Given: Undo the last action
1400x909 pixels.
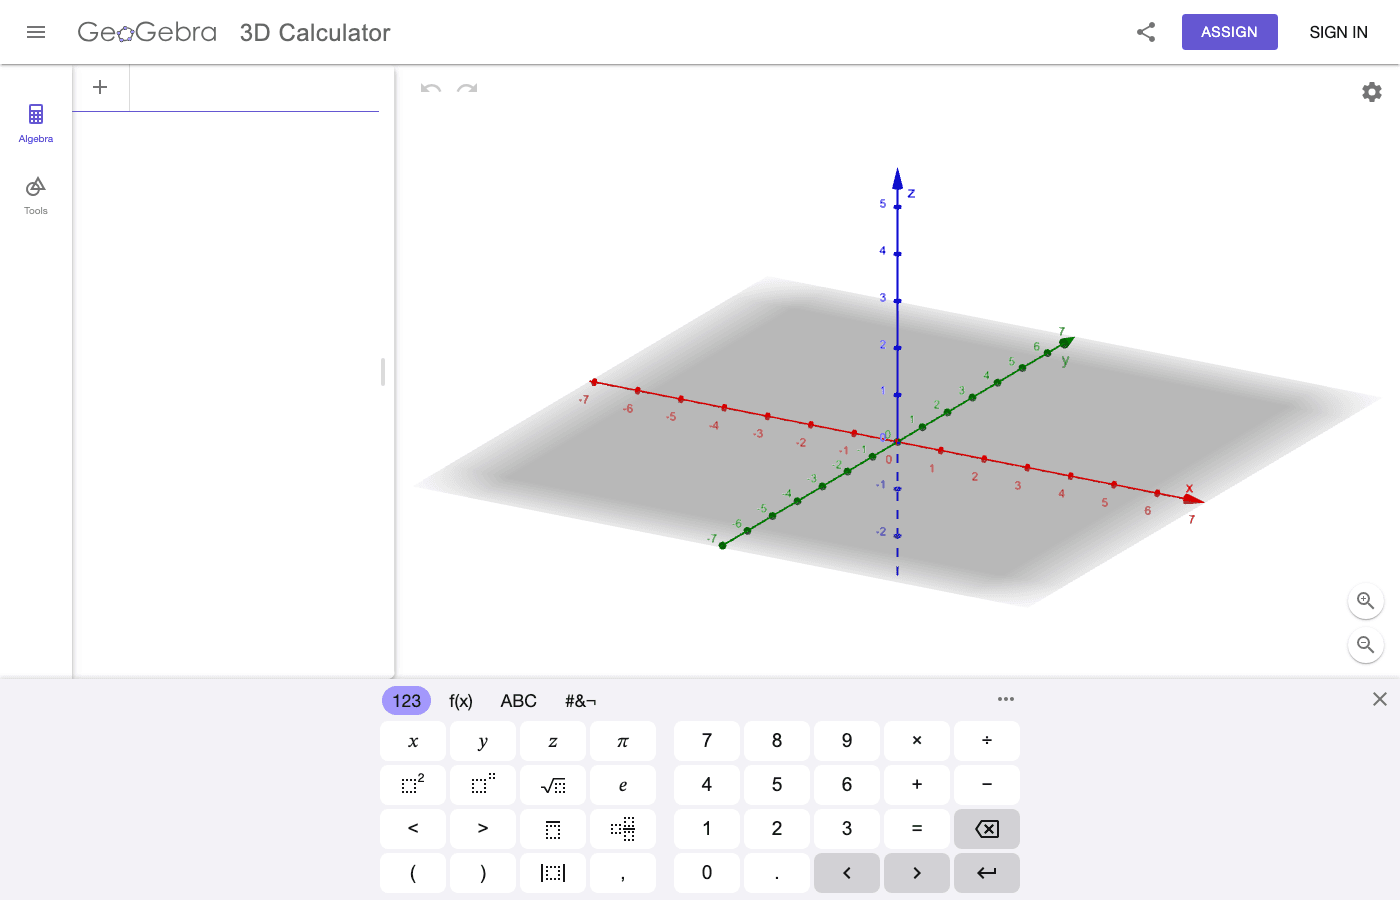Looking at the screenshot, I should (429, 90).
